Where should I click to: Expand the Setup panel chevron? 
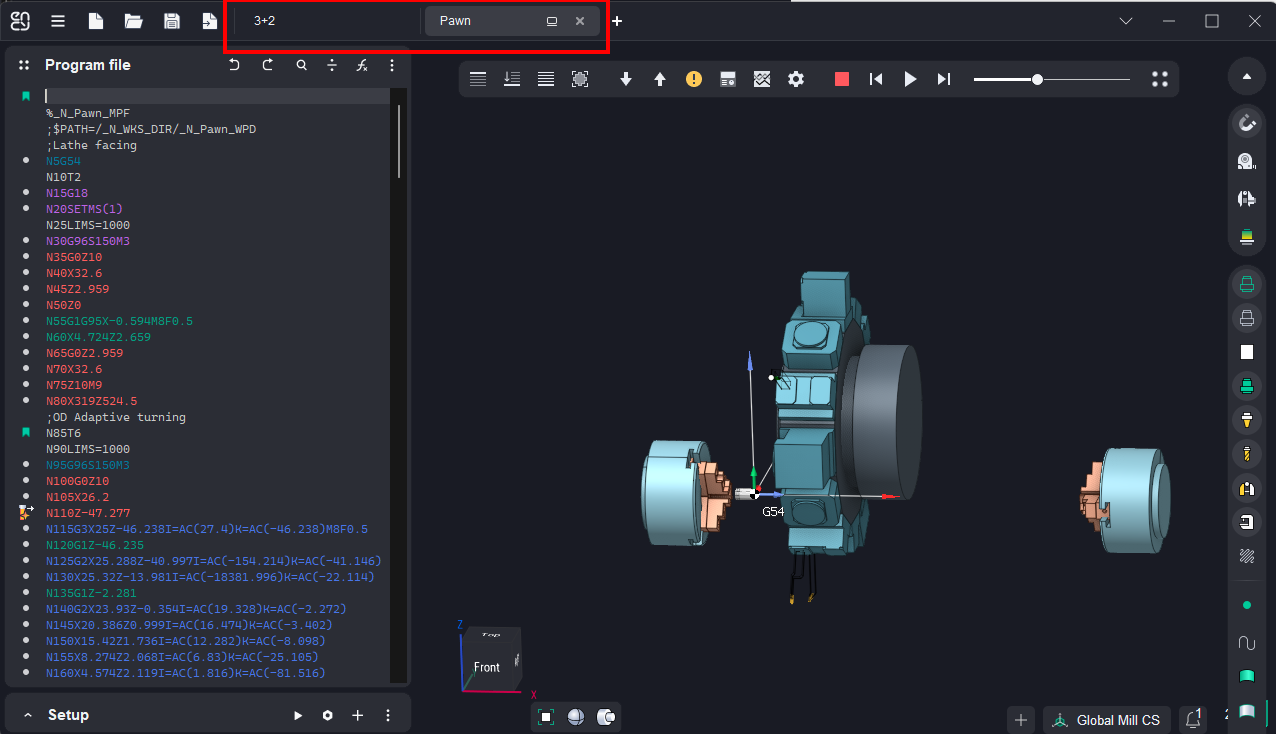(x=27, y=715)
